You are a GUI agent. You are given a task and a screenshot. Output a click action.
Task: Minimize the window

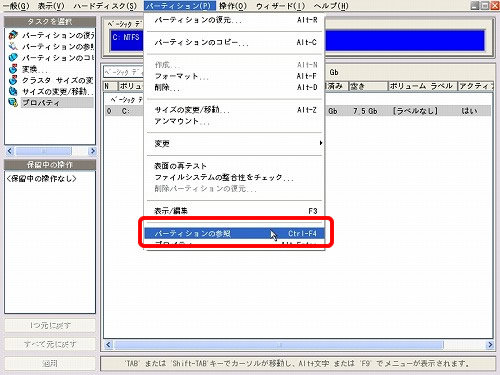pyautogui.click(x=475, y=5)
